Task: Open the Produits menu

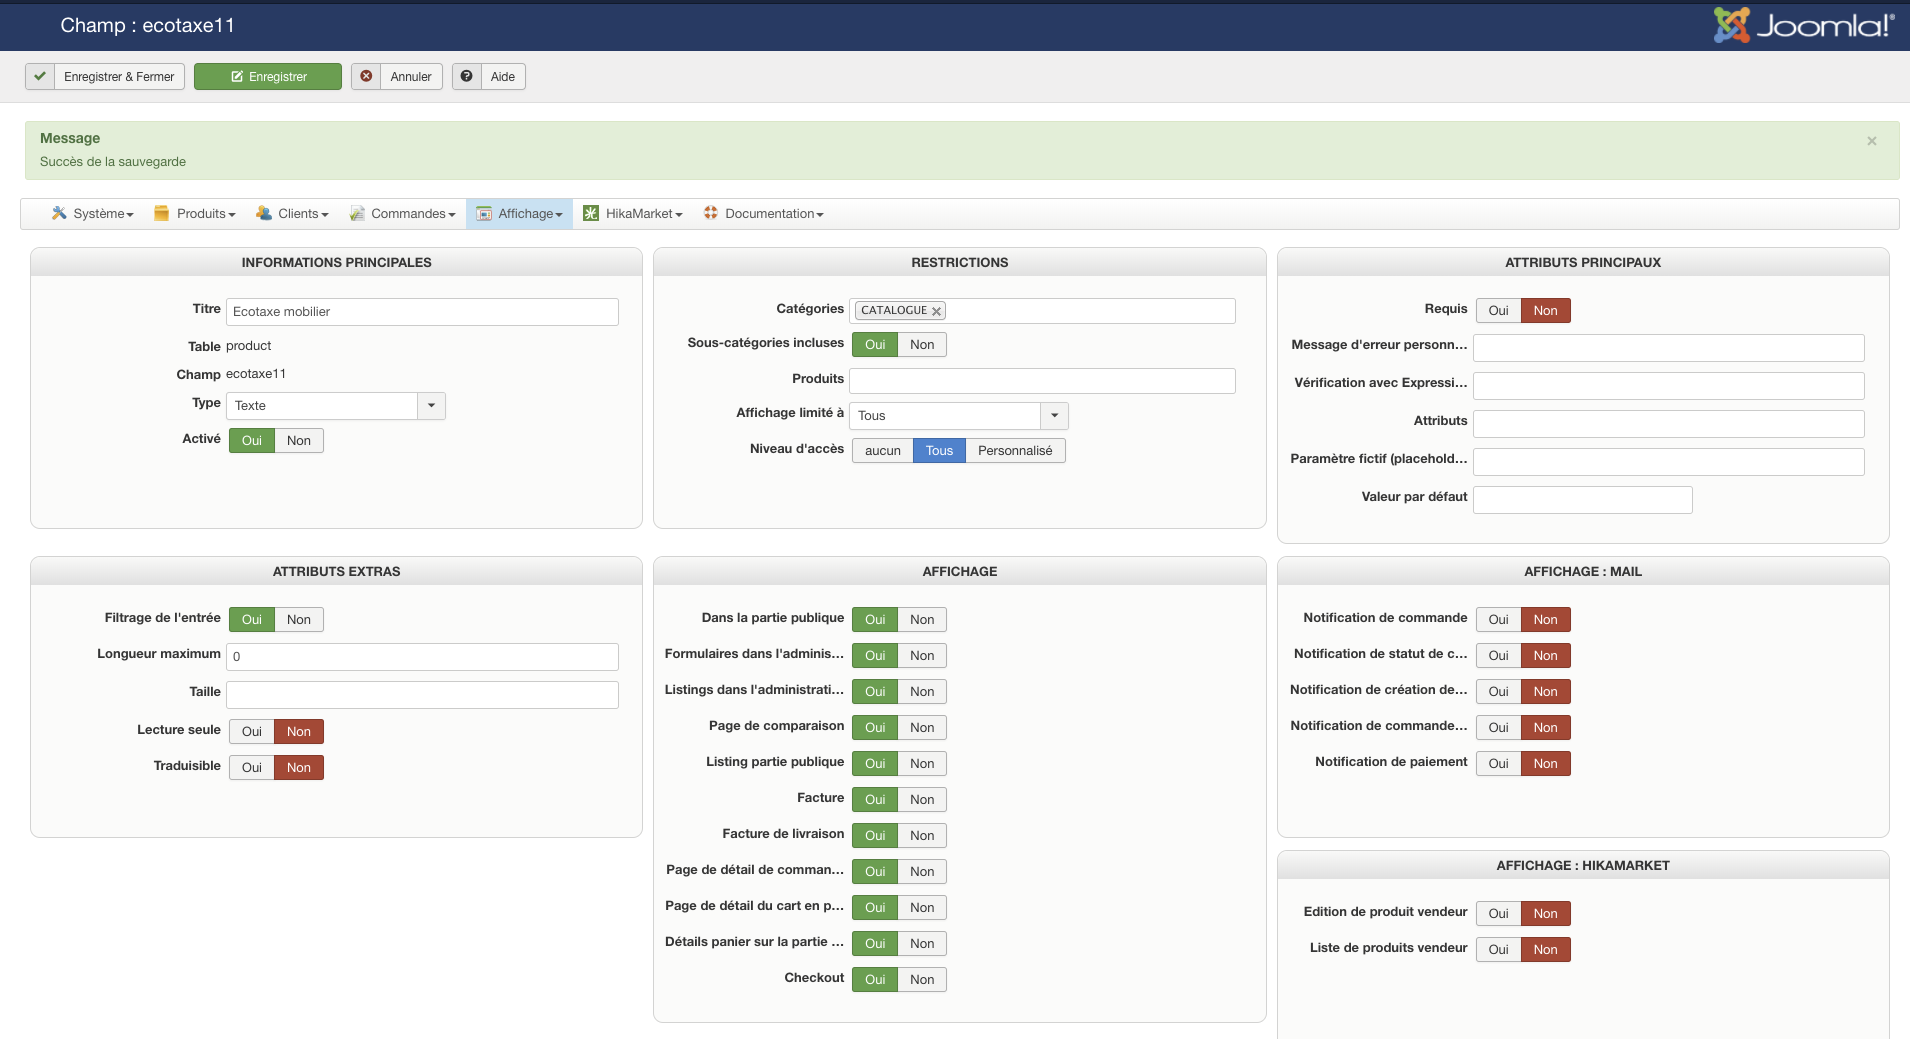Action: (x=195, y=213)
